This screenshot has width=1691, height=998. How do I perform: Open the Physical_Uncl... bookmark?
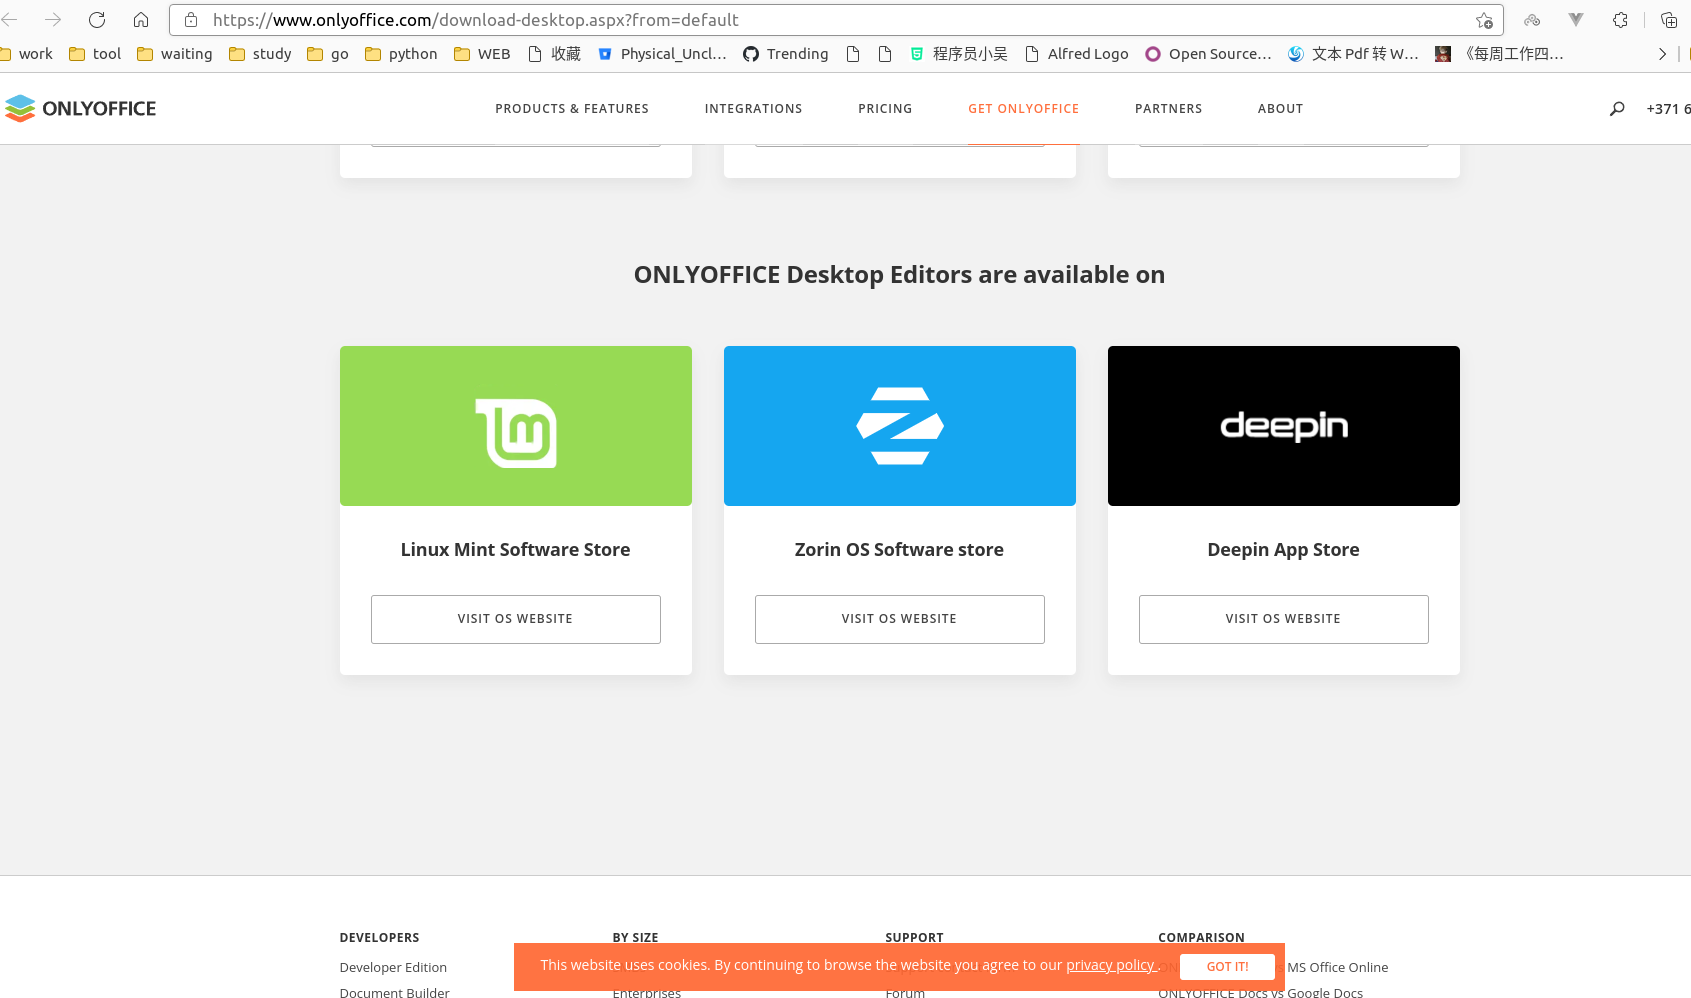click(662, 54)
